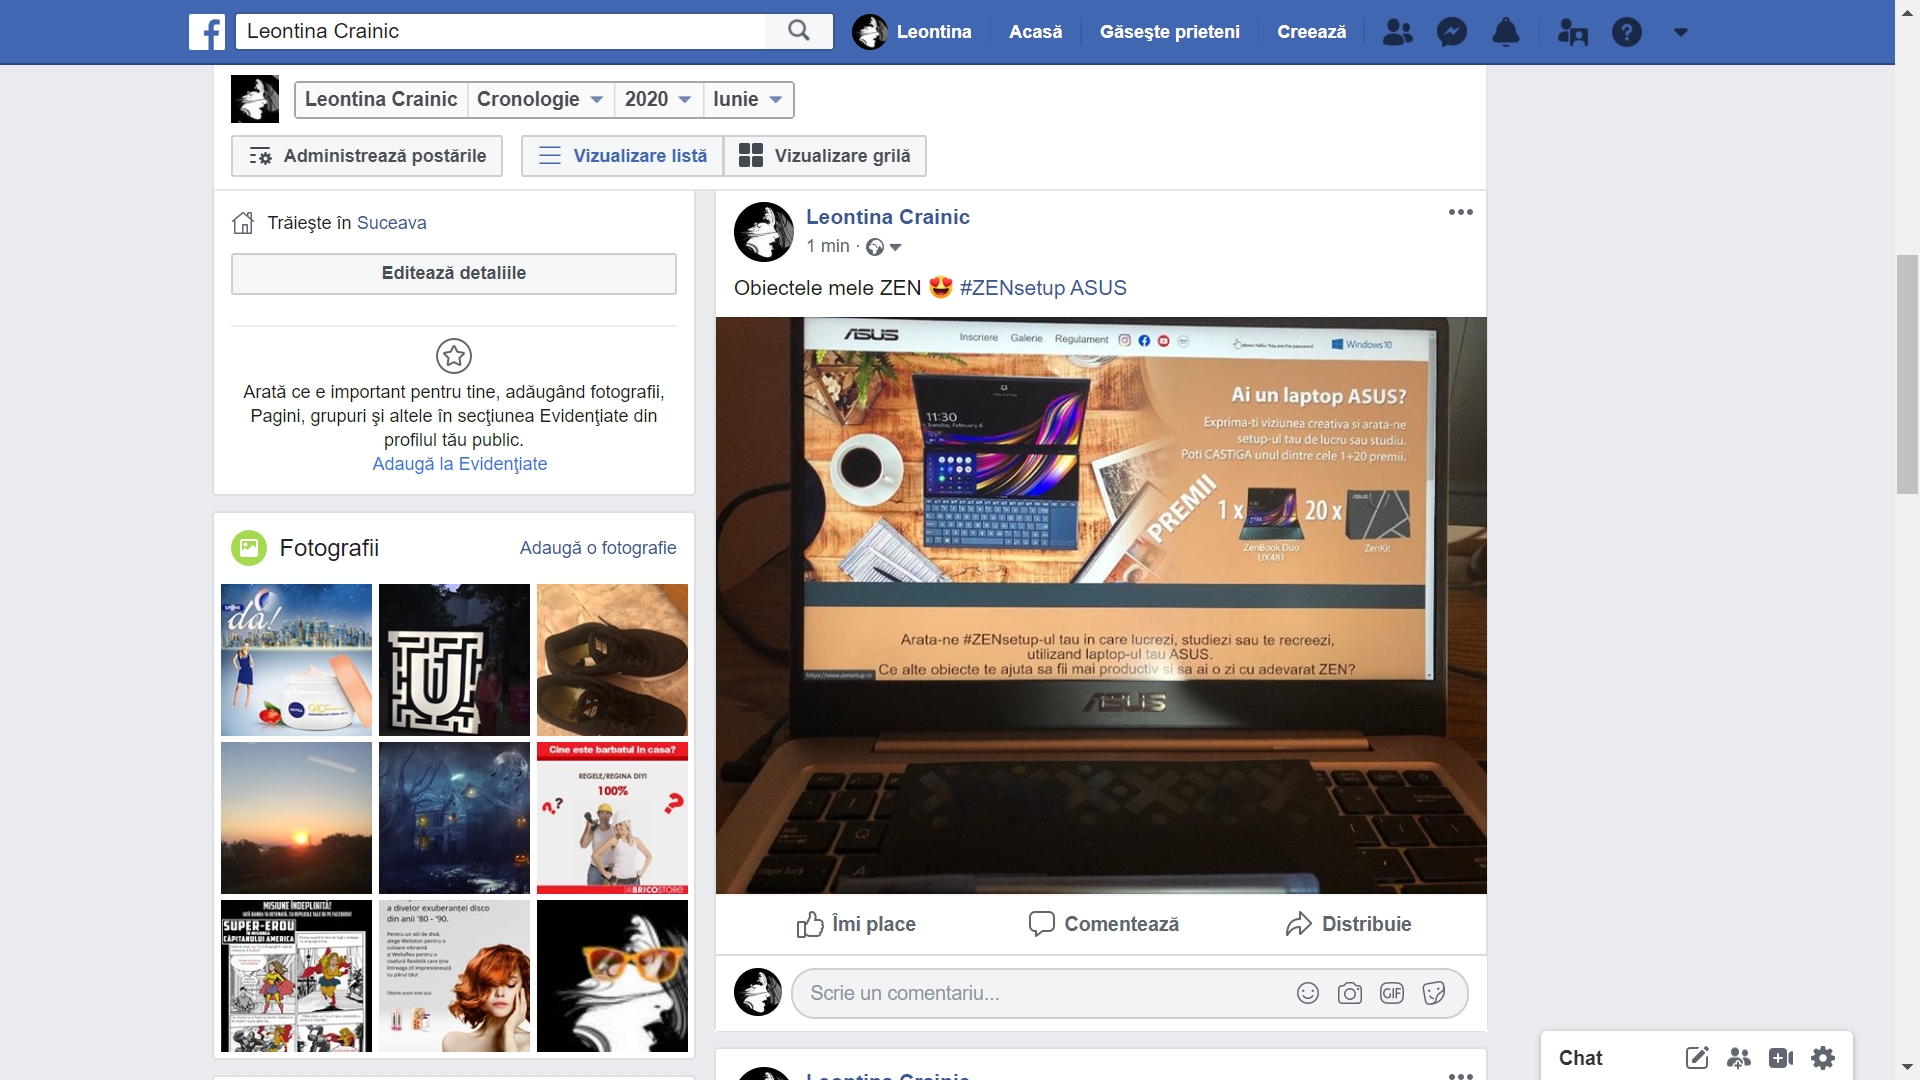This screenshot has height=1080, width=1920.
Task: Open friend requests icon in header
Action: click(x=1397, y=32)
